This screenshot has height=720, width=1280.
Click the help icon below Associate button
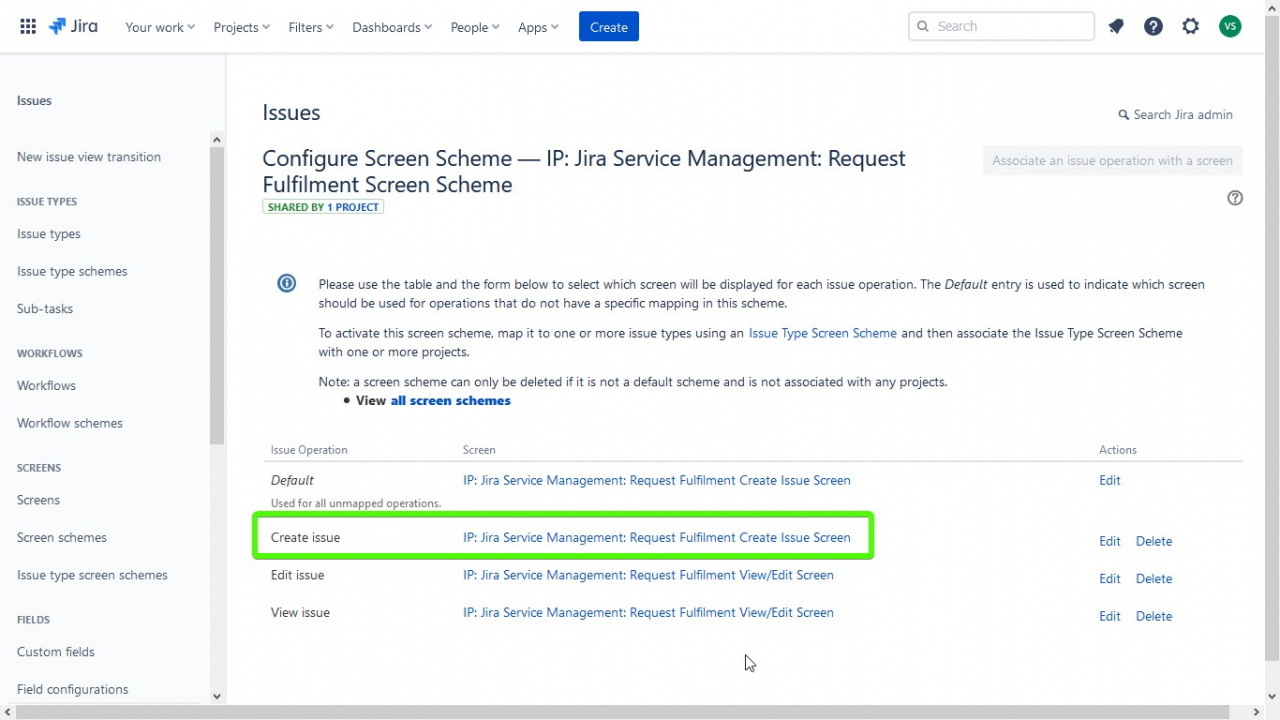click(x=1235, y=198)
